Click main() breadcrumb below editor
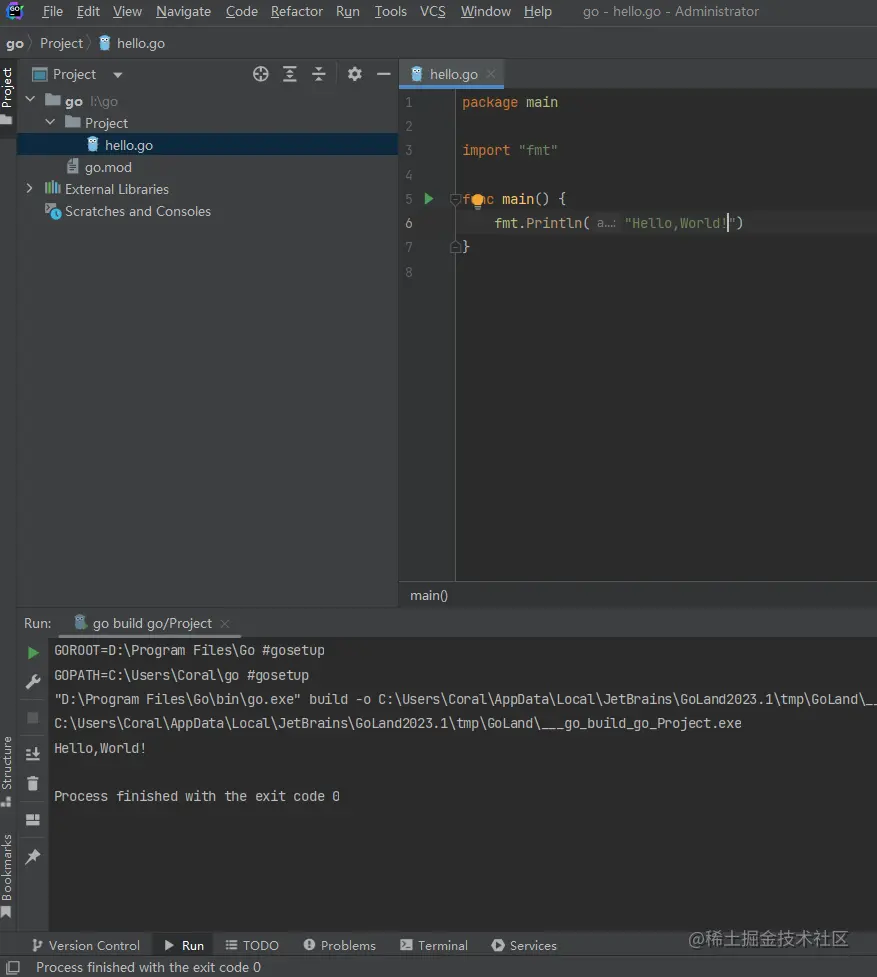The image size is (877, 977). coord(429,596)
